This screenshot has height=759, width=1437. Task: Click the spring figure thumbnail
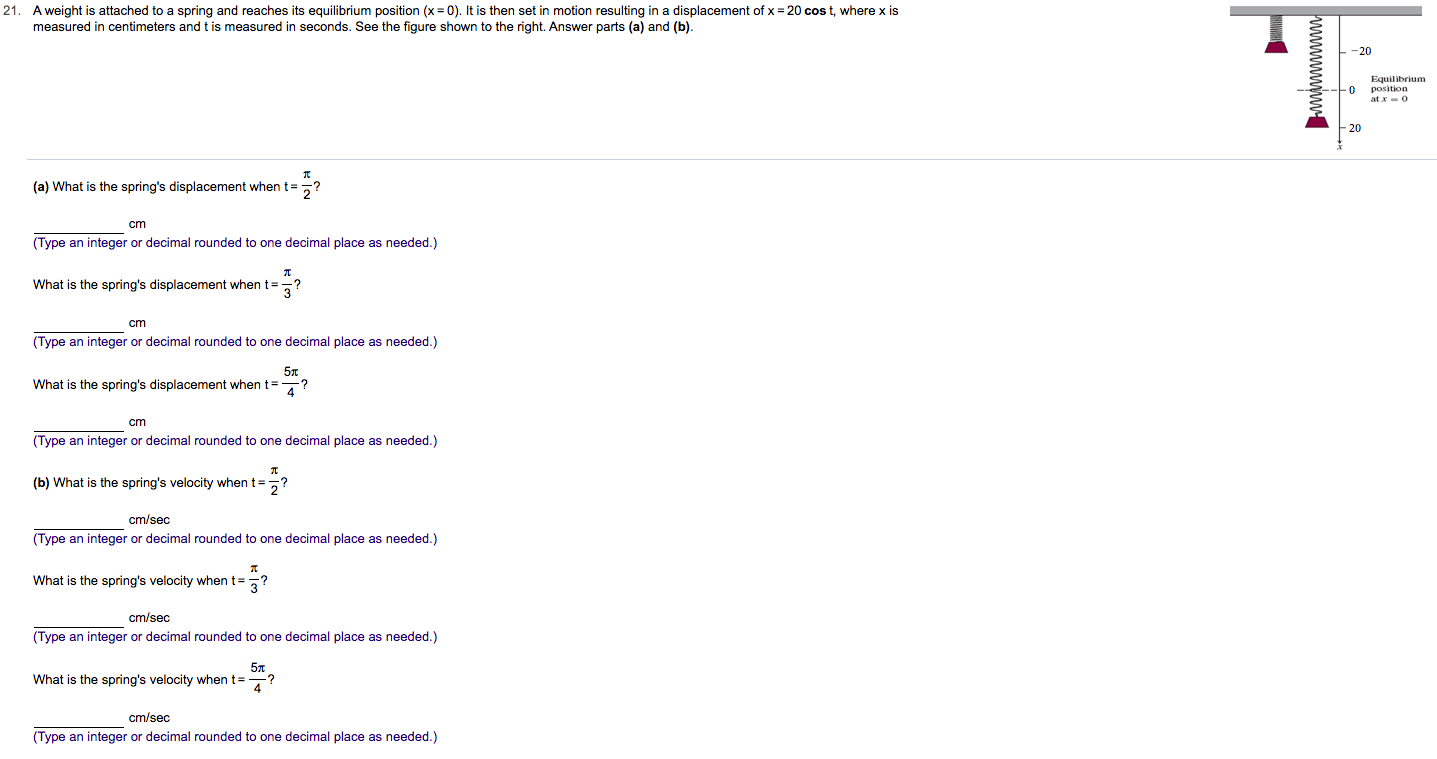pyautogui.click(x=1326, y=80)
